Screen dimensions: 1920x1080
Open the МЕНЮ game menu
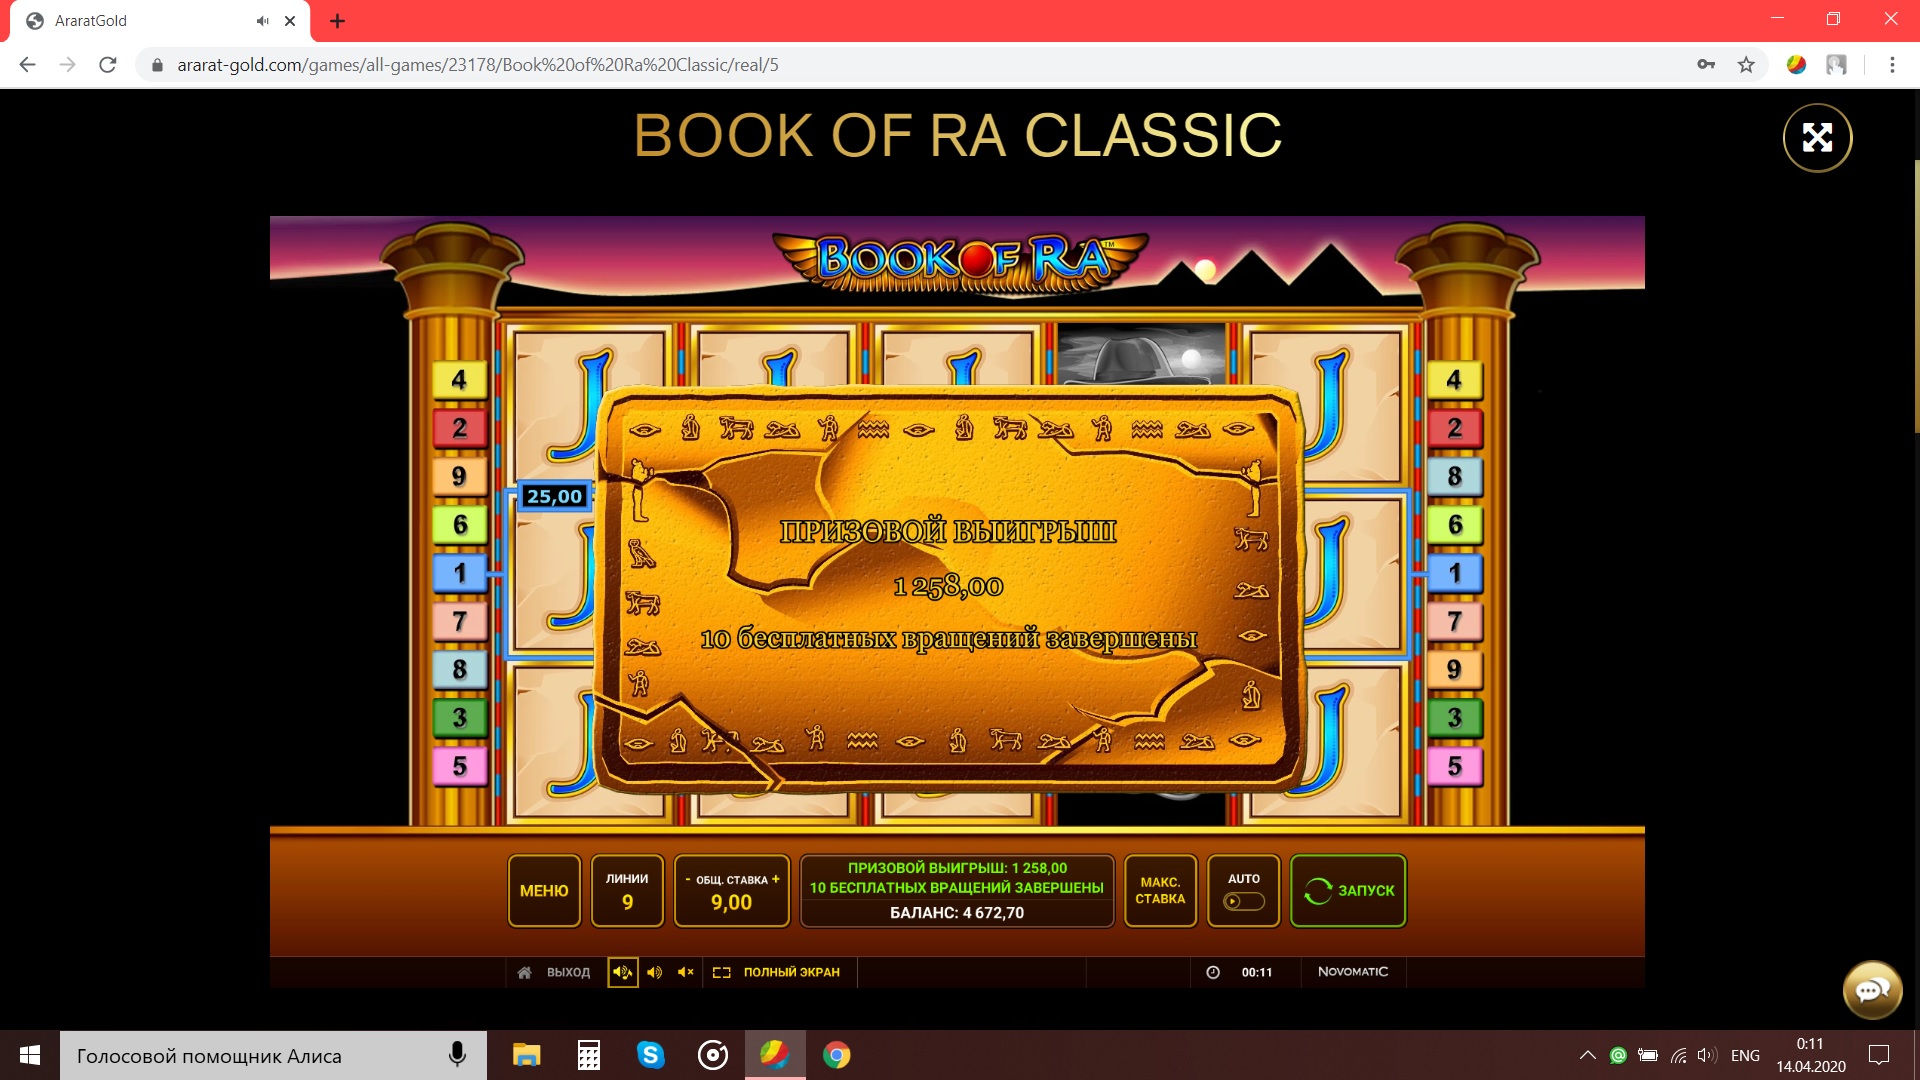click(544, 890)
